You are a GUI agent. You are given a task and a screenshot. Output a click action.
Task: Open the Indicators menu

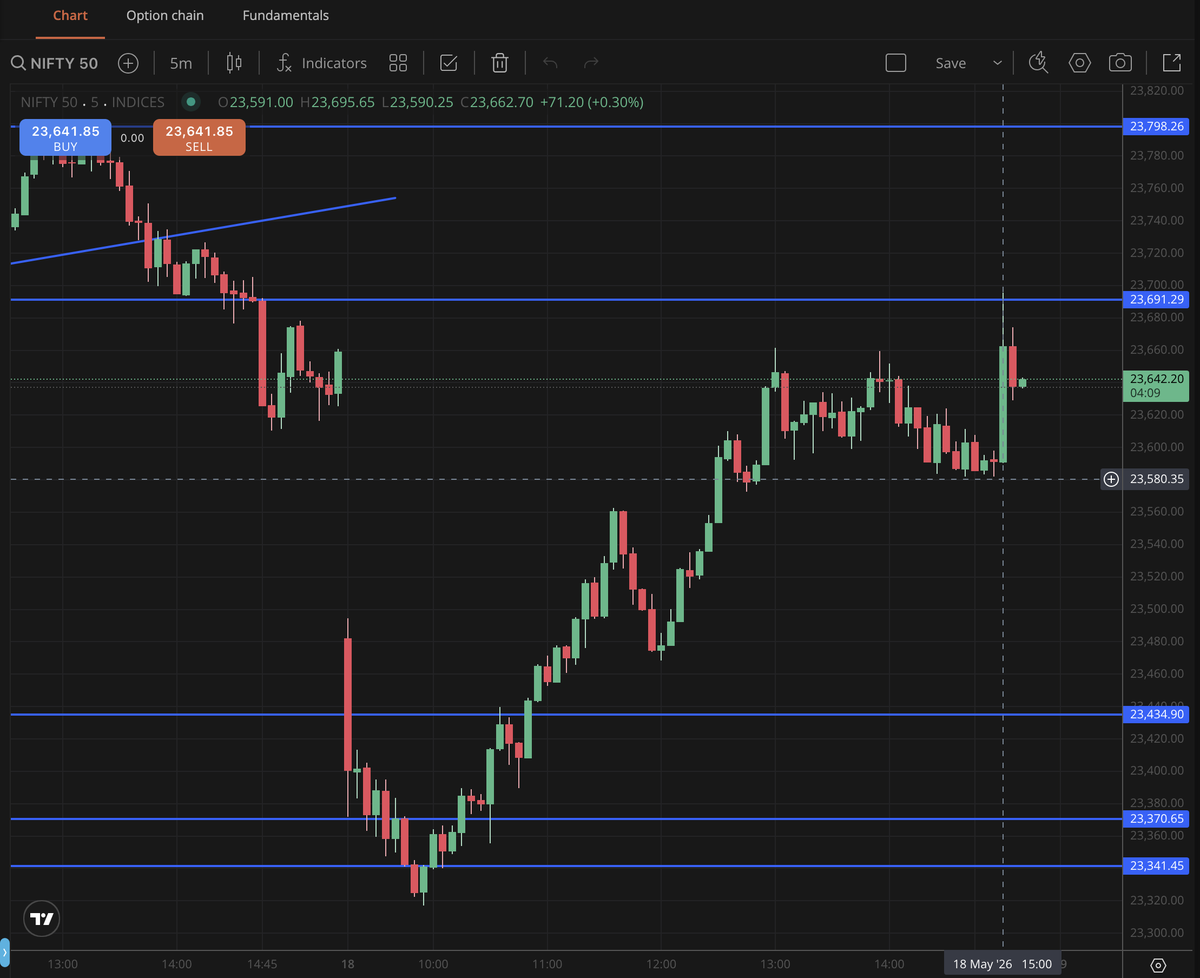322,63
